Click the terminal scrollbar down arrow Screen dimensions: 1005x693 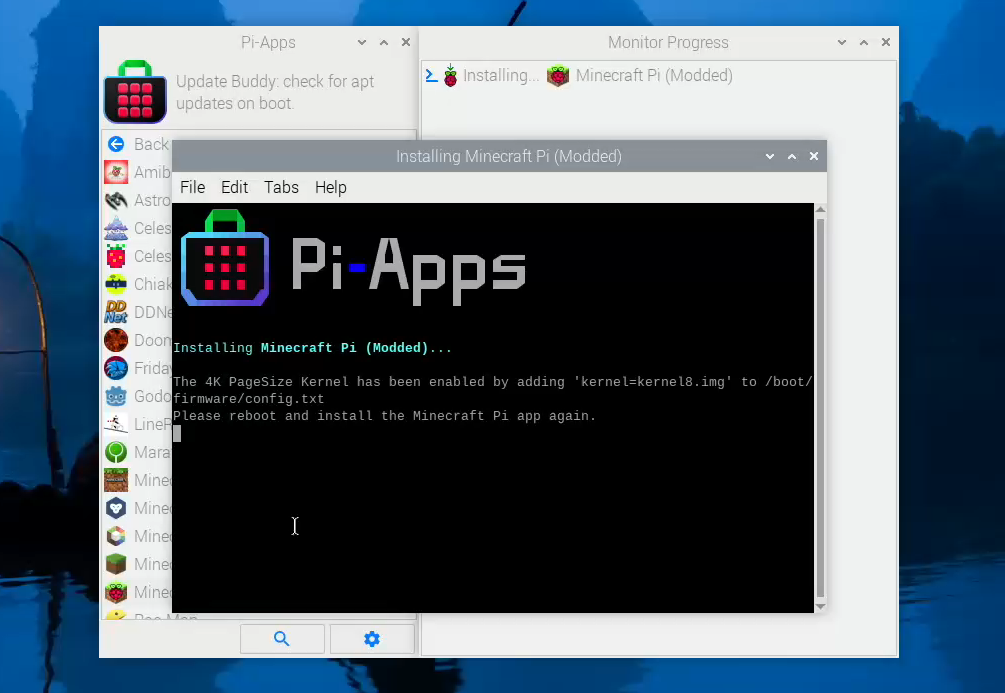click(x=820, y=606)
